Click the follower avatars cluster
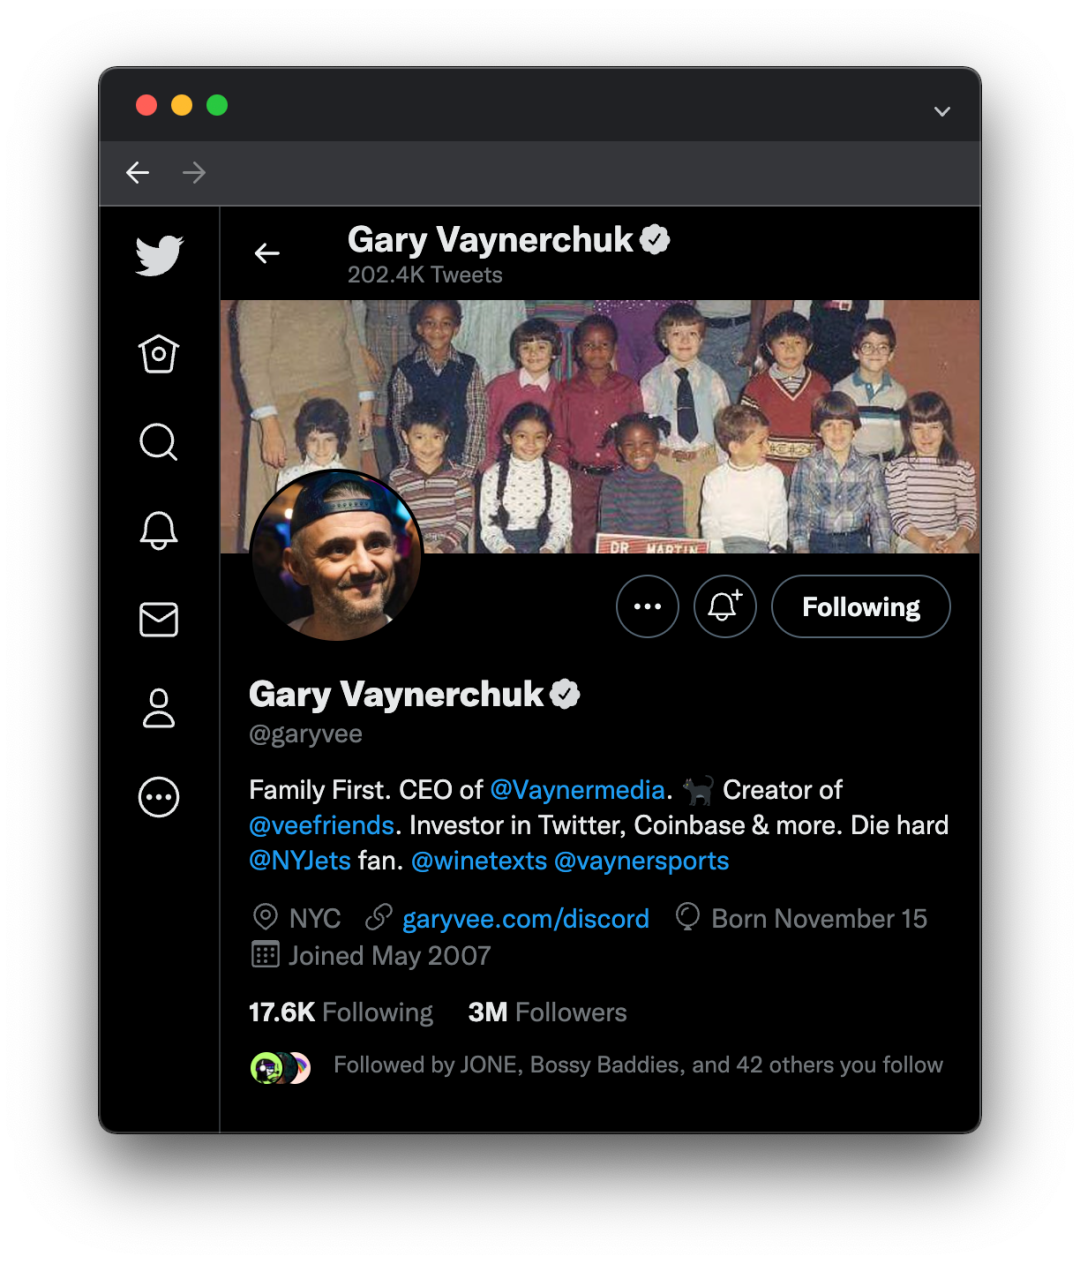 point(280,1068)
